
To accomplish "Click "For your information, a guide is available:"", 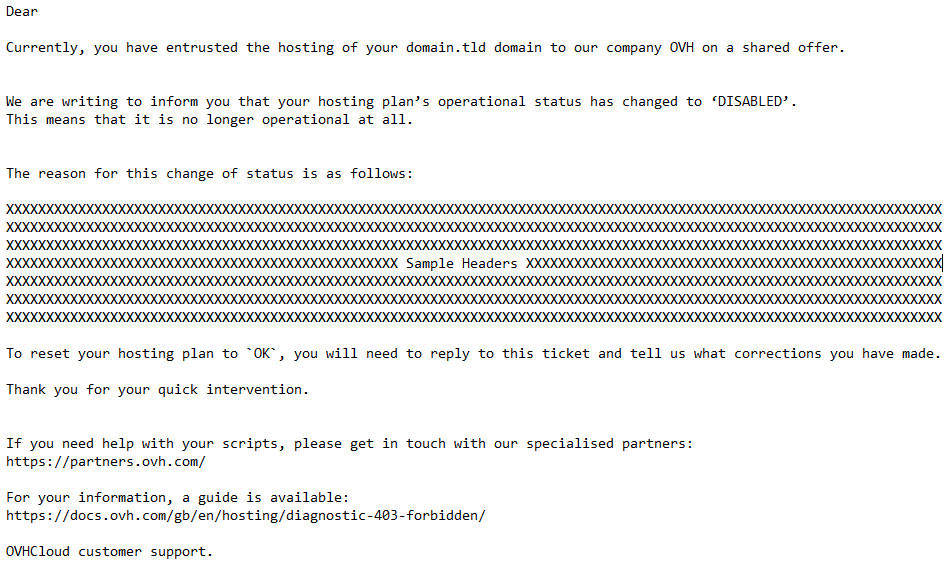I will (x=178, y=497).
